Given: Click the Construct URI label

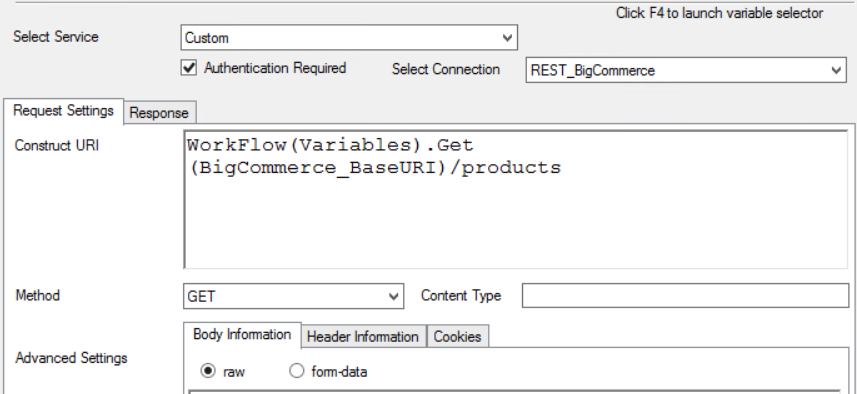Looking at the screenshot, I should pyautogui.click(x=57, y=145).
